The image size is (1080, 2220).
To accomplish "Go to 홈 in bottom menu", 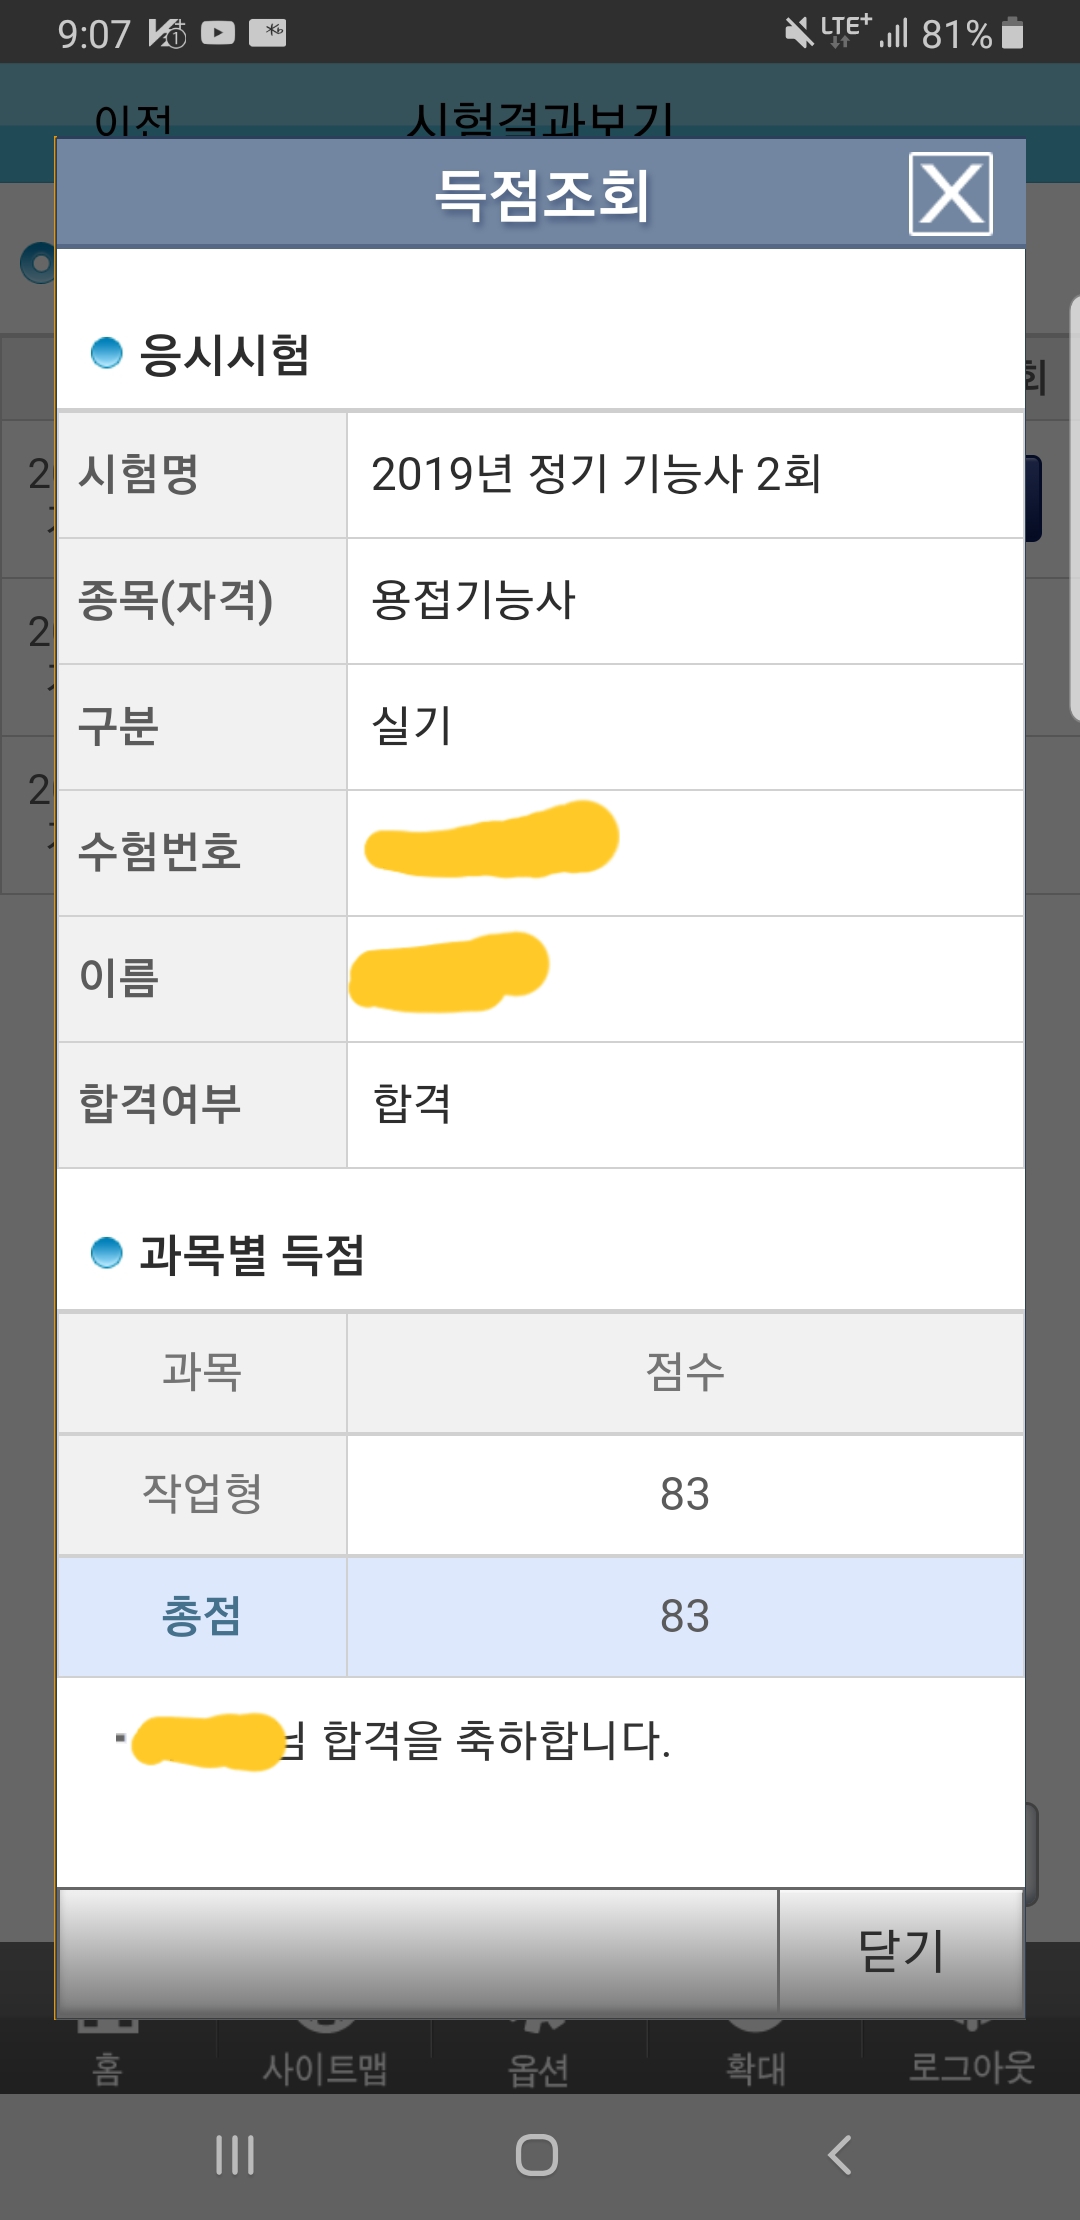I will (x=108, y=2065).
